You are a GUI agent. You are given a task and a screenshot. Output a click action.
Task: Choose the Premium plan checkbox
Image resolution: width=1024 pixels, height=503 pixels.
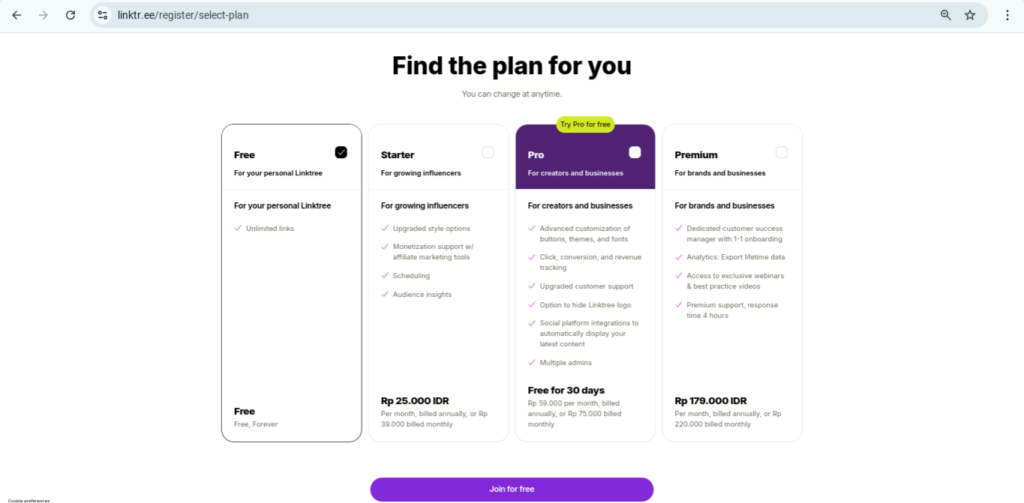(782, 152)
